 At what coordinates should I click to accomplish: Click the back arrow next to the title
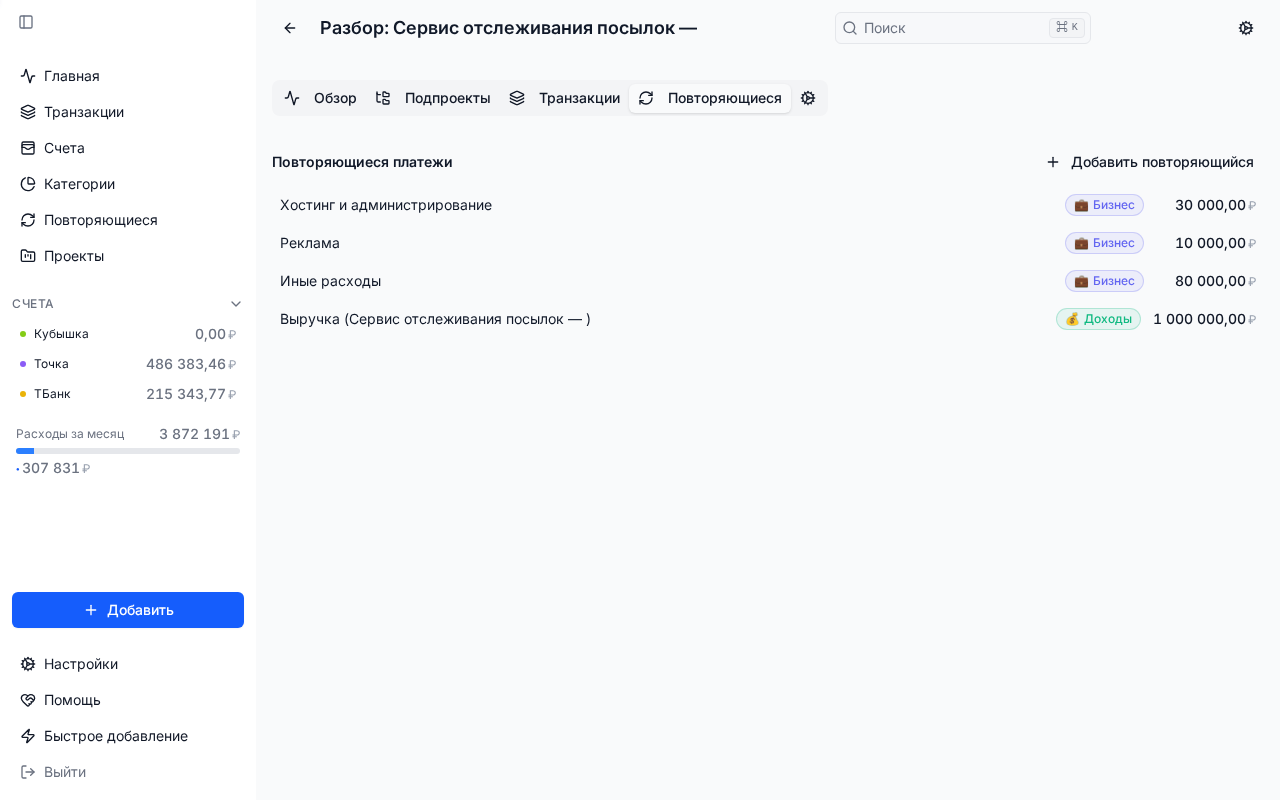tap(290, 28)
